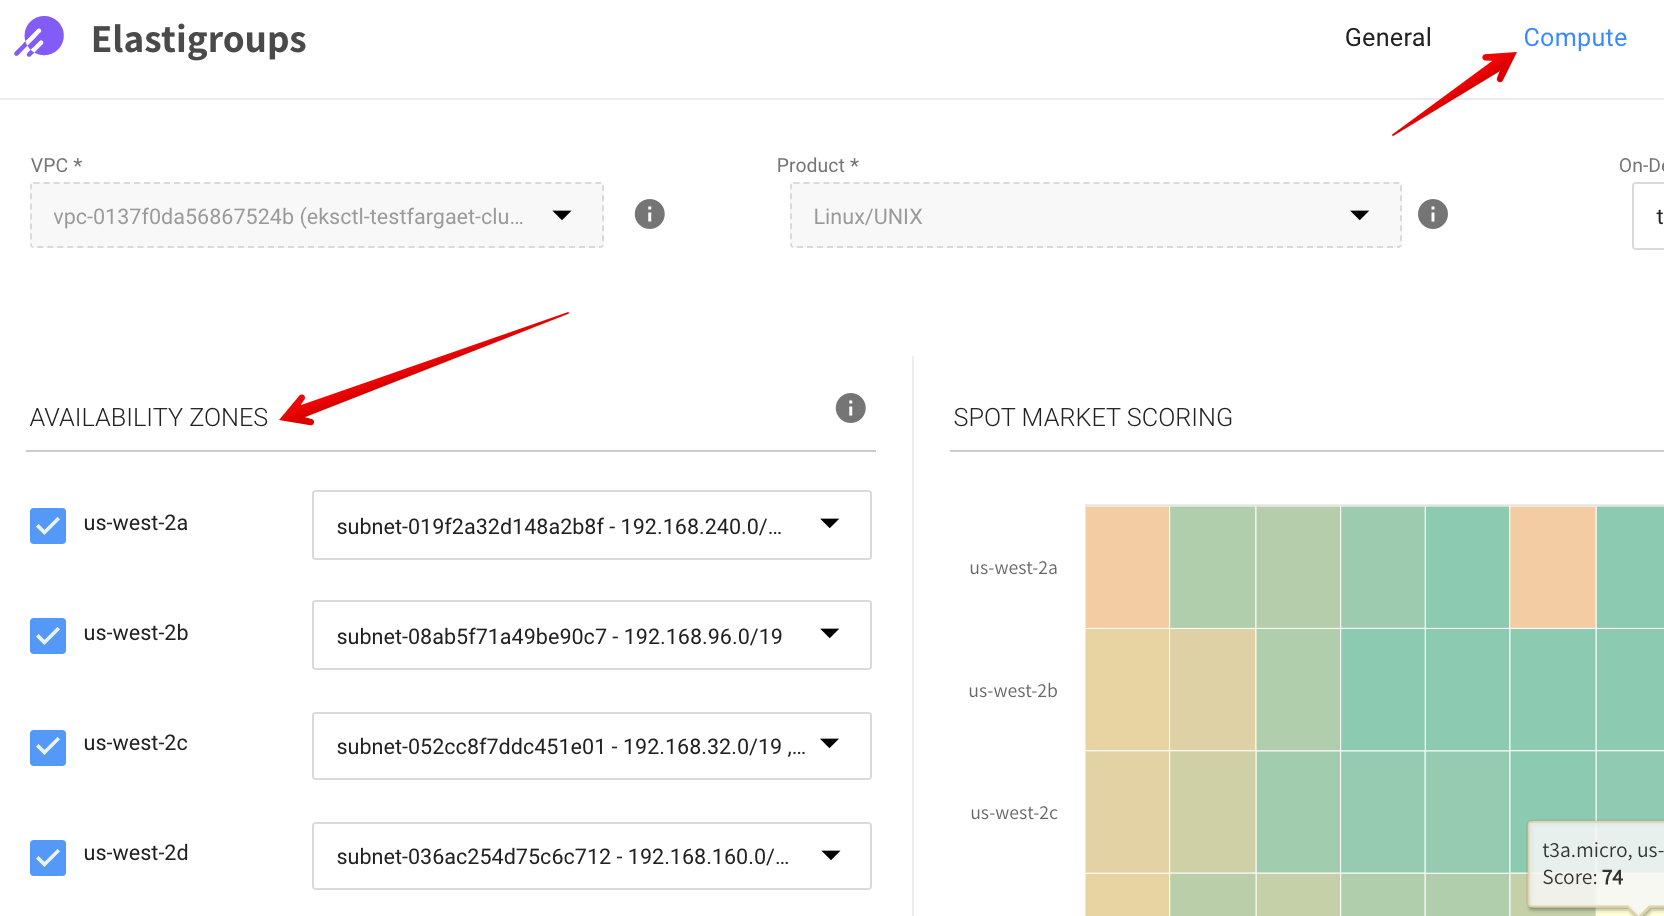1664x916 pixels.
Task: Open the us-west-2a subnet dropdown
Action: click(x=591, y=525)
